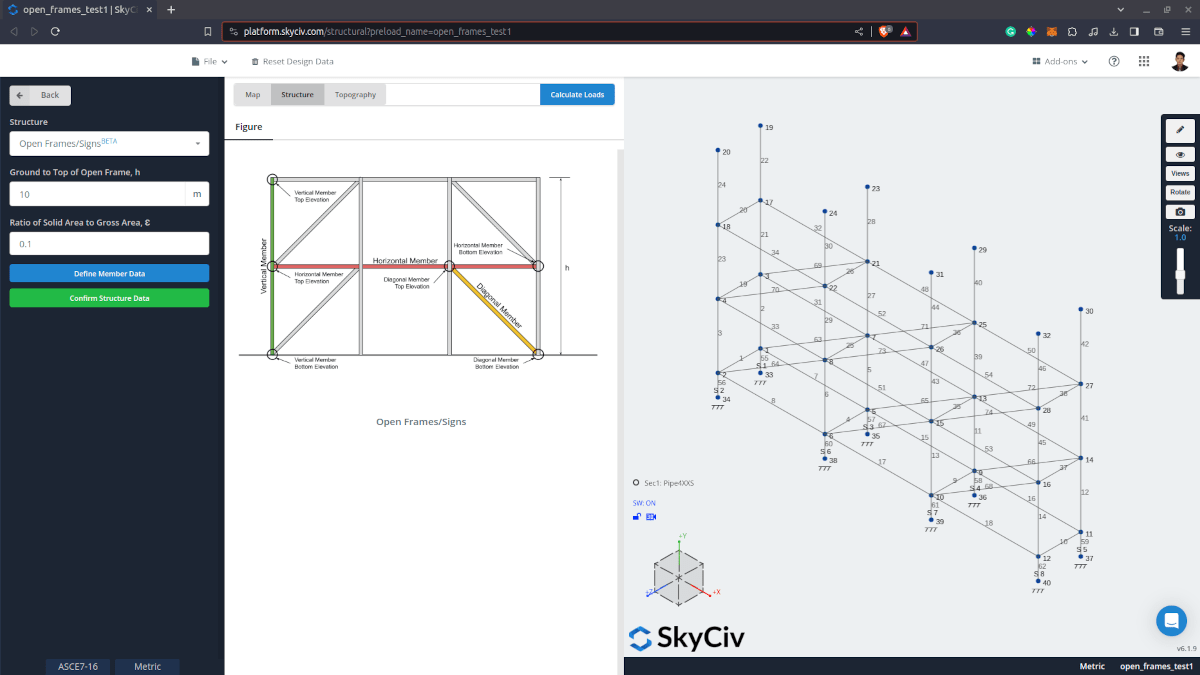Click the 3D camera view icon
The height and width of the screenshot is (675, 1200).
click(x=651, y=517)
